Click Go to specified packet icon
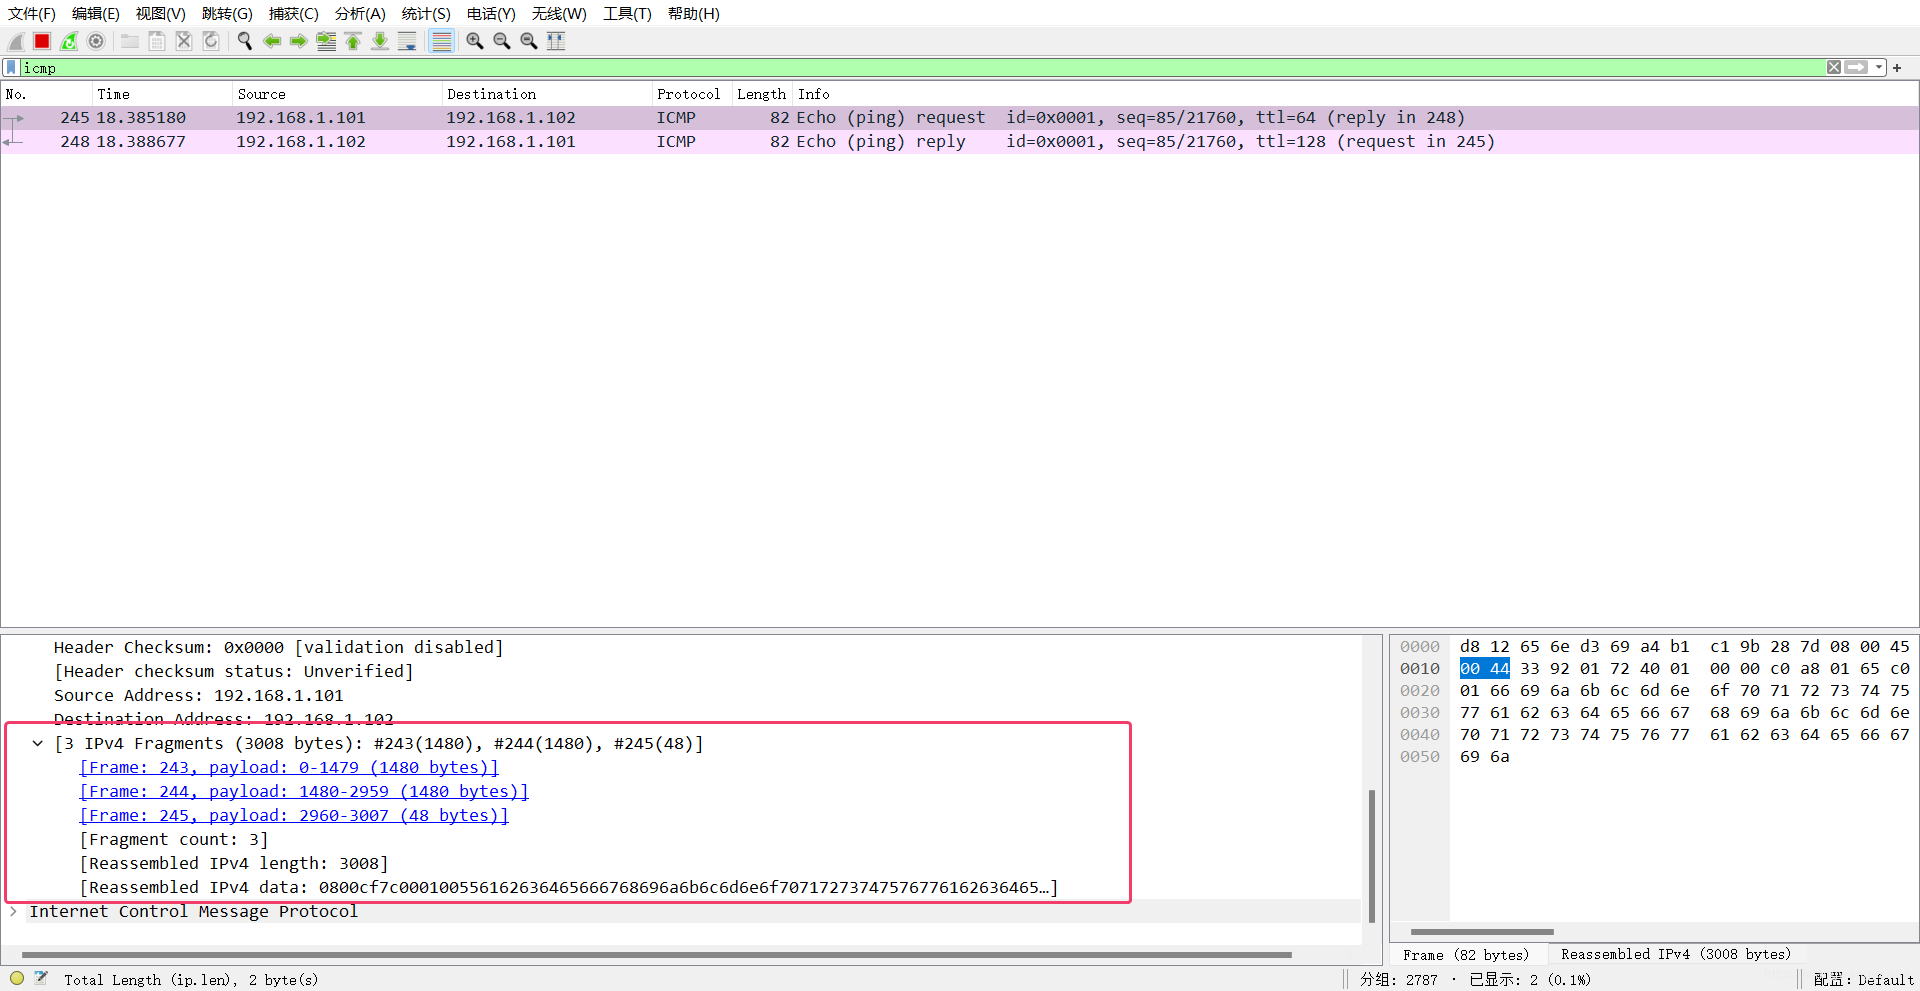This screenshot has height=991, width=1920. [326, 41]
